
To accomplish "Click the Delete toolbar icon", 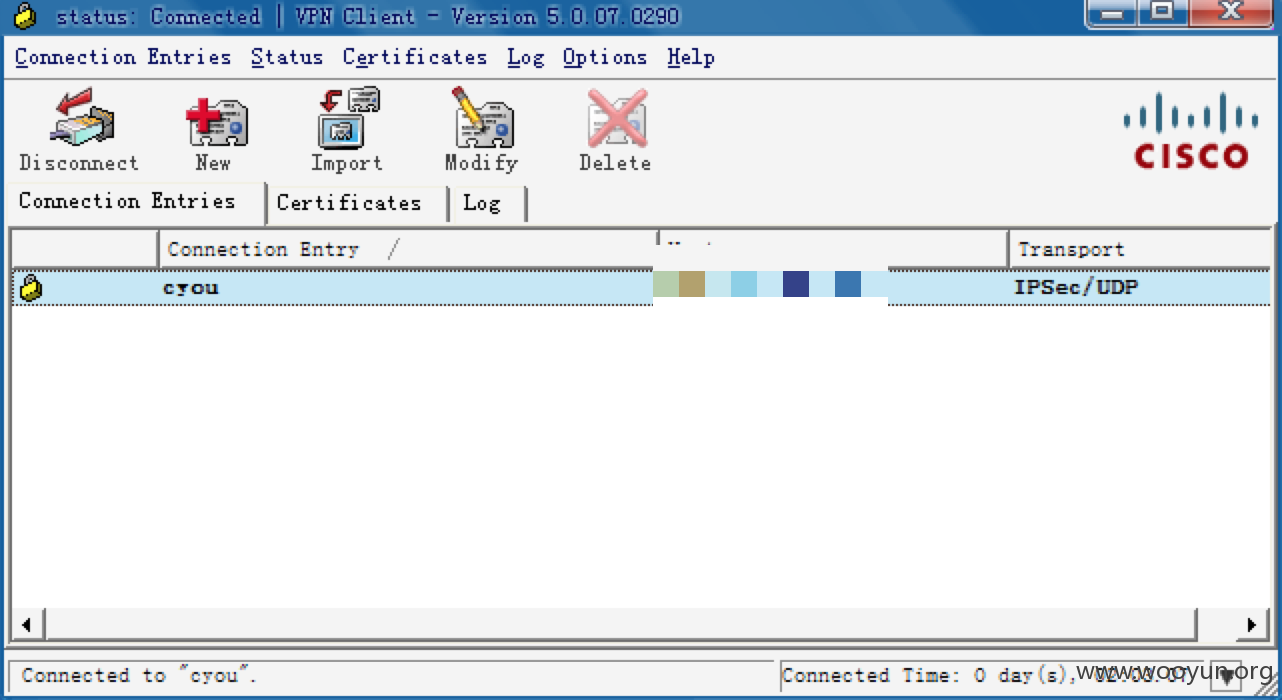I will 615,130.
